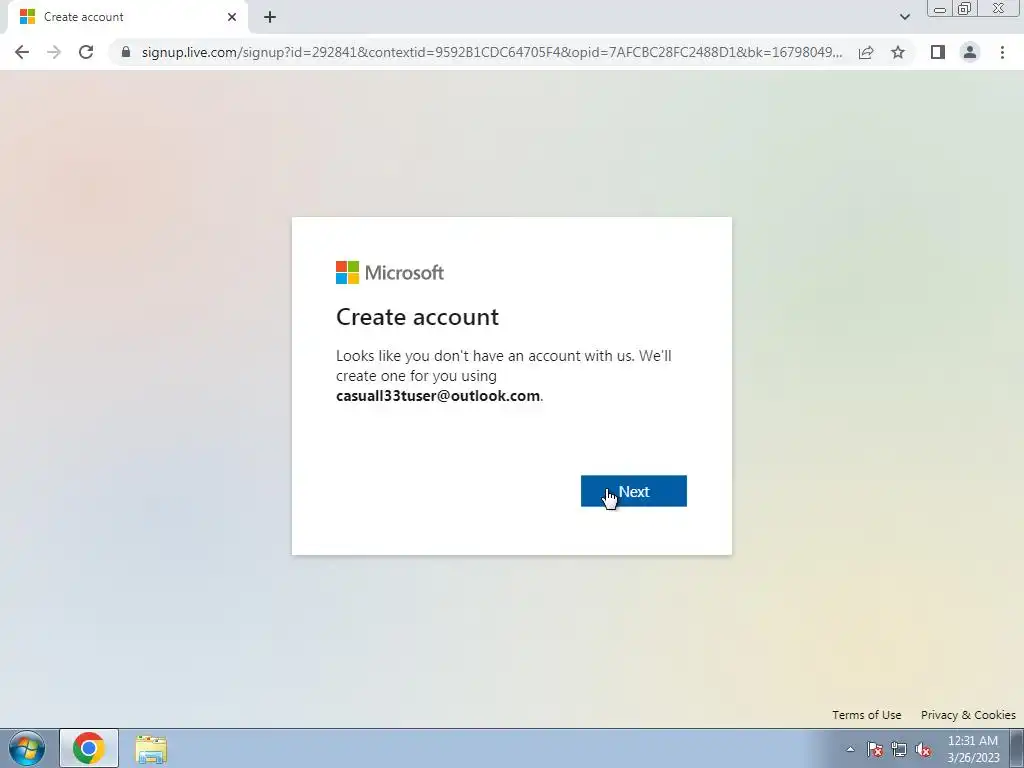1024x768 pixels.
Task: Restore down the Chrome window
Action: [x=965, y=8]
